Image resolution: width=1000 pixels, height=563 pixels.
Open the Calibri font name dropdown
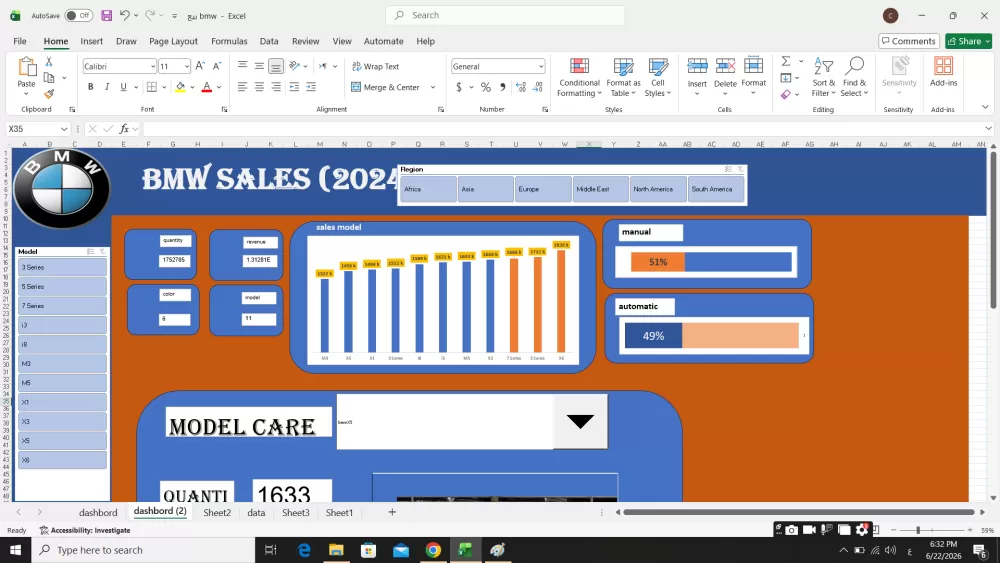point(152,66)
